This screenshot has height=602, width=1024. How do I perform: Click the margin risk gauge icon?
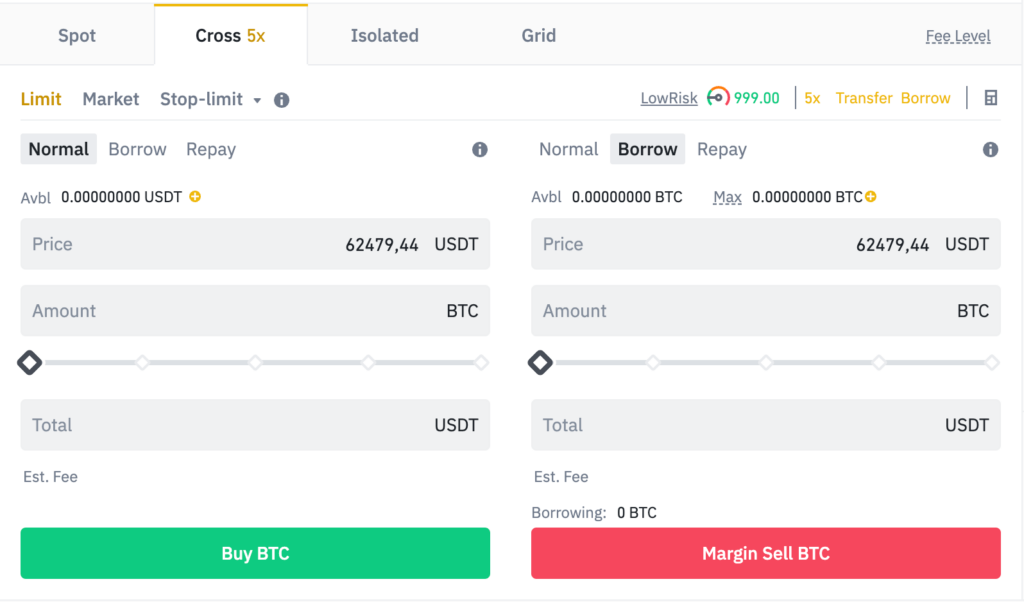pyautogui.click(x=716, y=98)
